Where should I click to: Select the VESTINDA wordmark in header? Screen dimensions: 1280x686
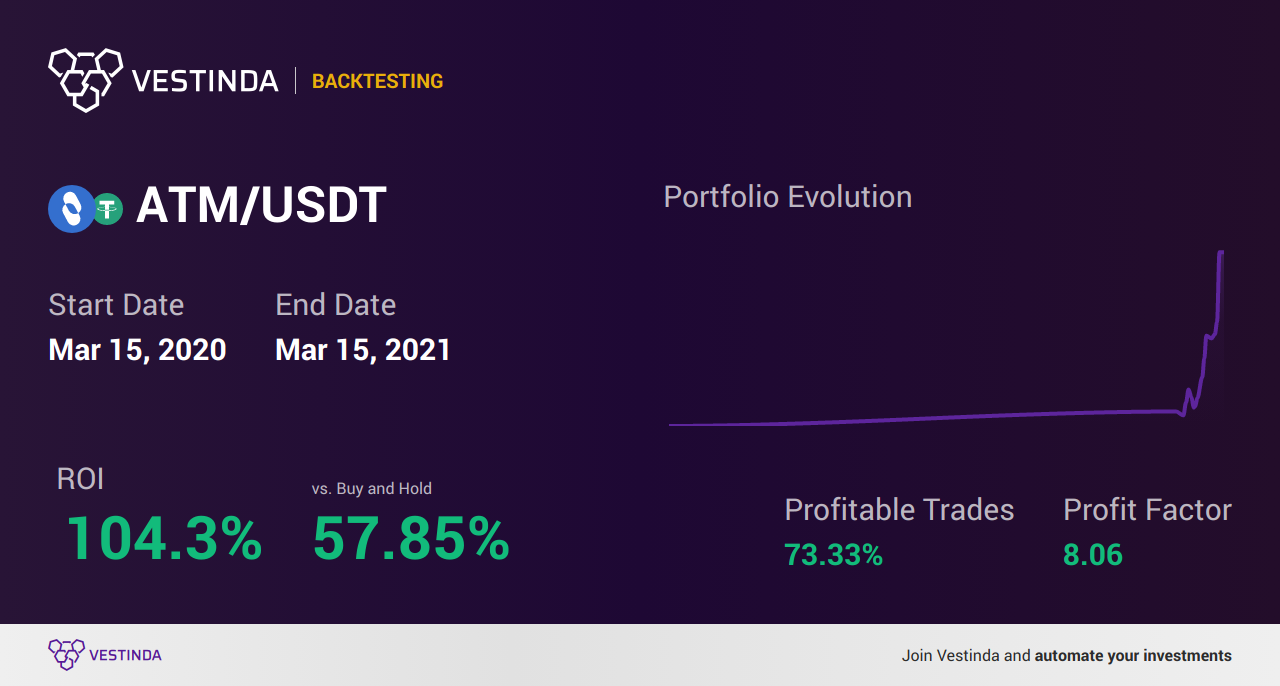(x=205, y=81)
